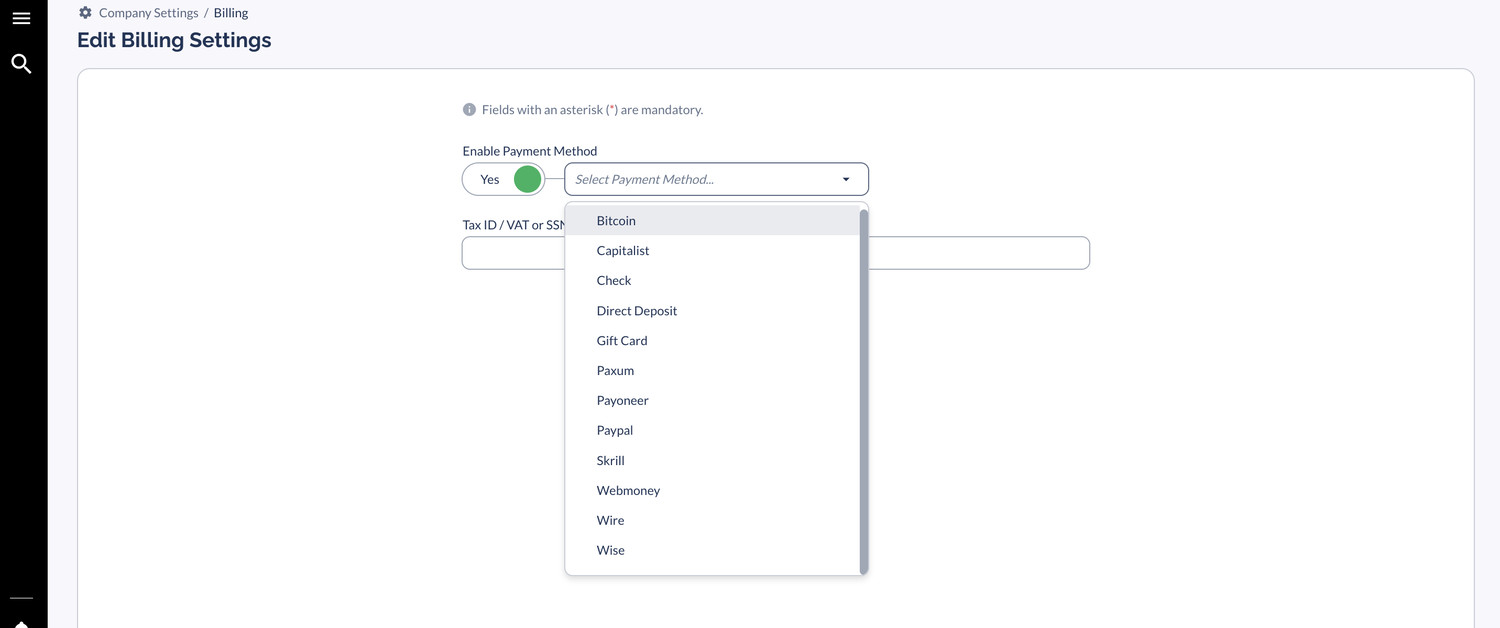Click the search magnifier icon

[x=21, y=64]
